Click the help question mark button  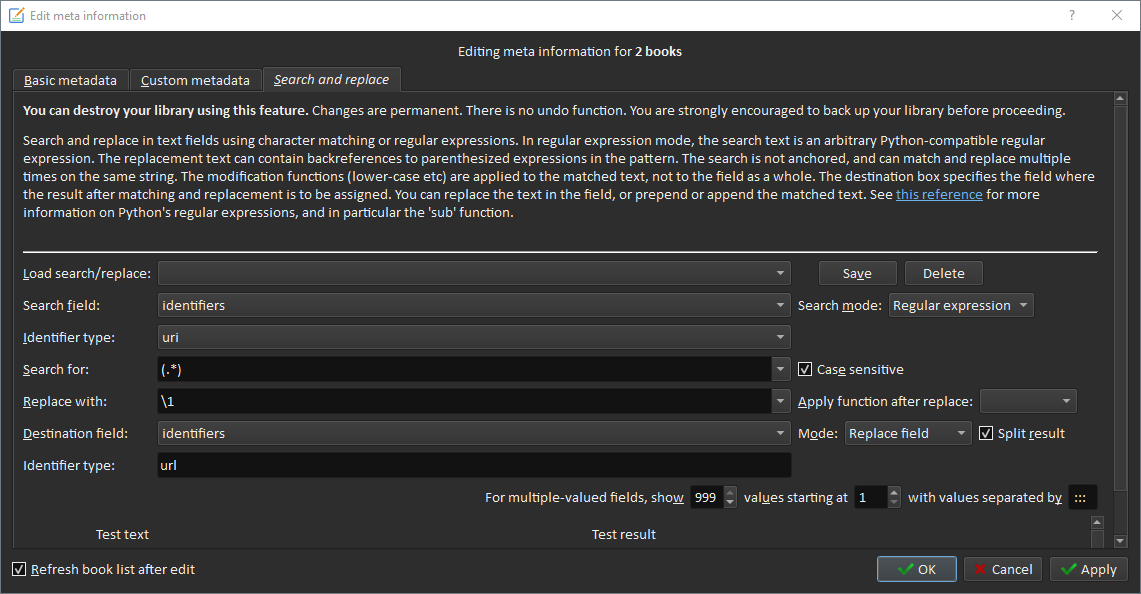pos(1071,16)
